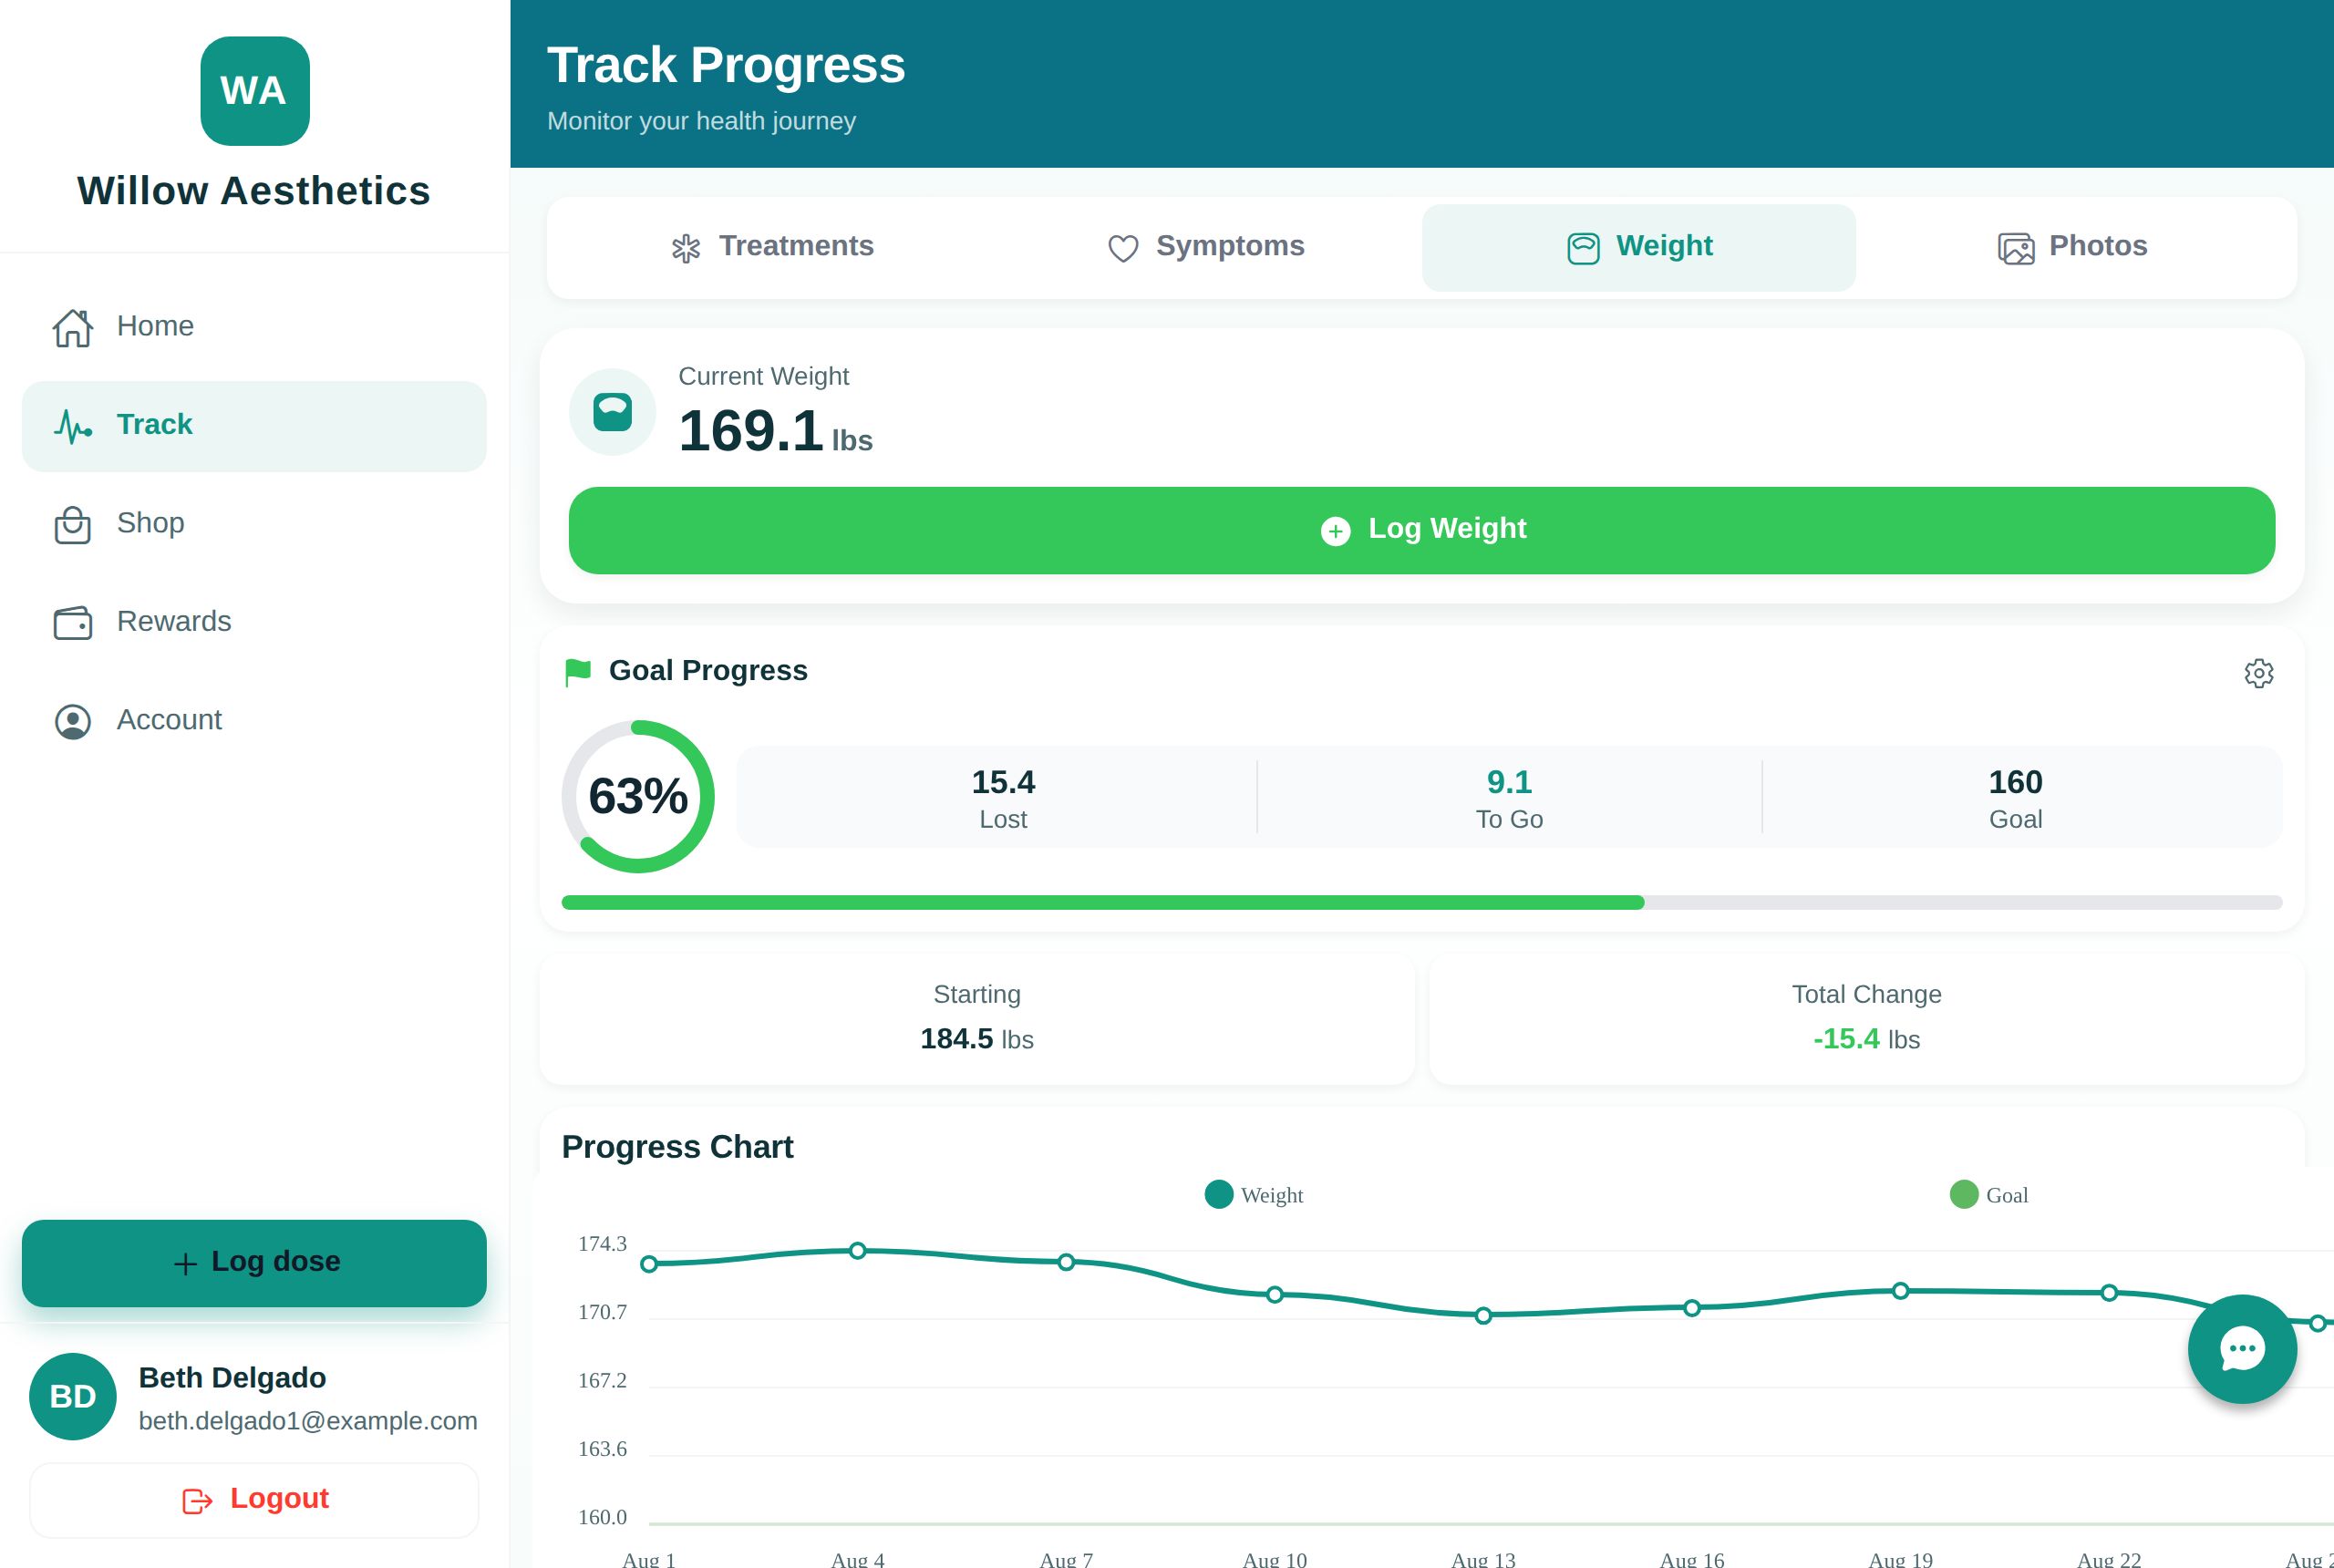The image size is (2334, 1568).
Task: Click the BD user avatar
Action: tap(73, 1397)
